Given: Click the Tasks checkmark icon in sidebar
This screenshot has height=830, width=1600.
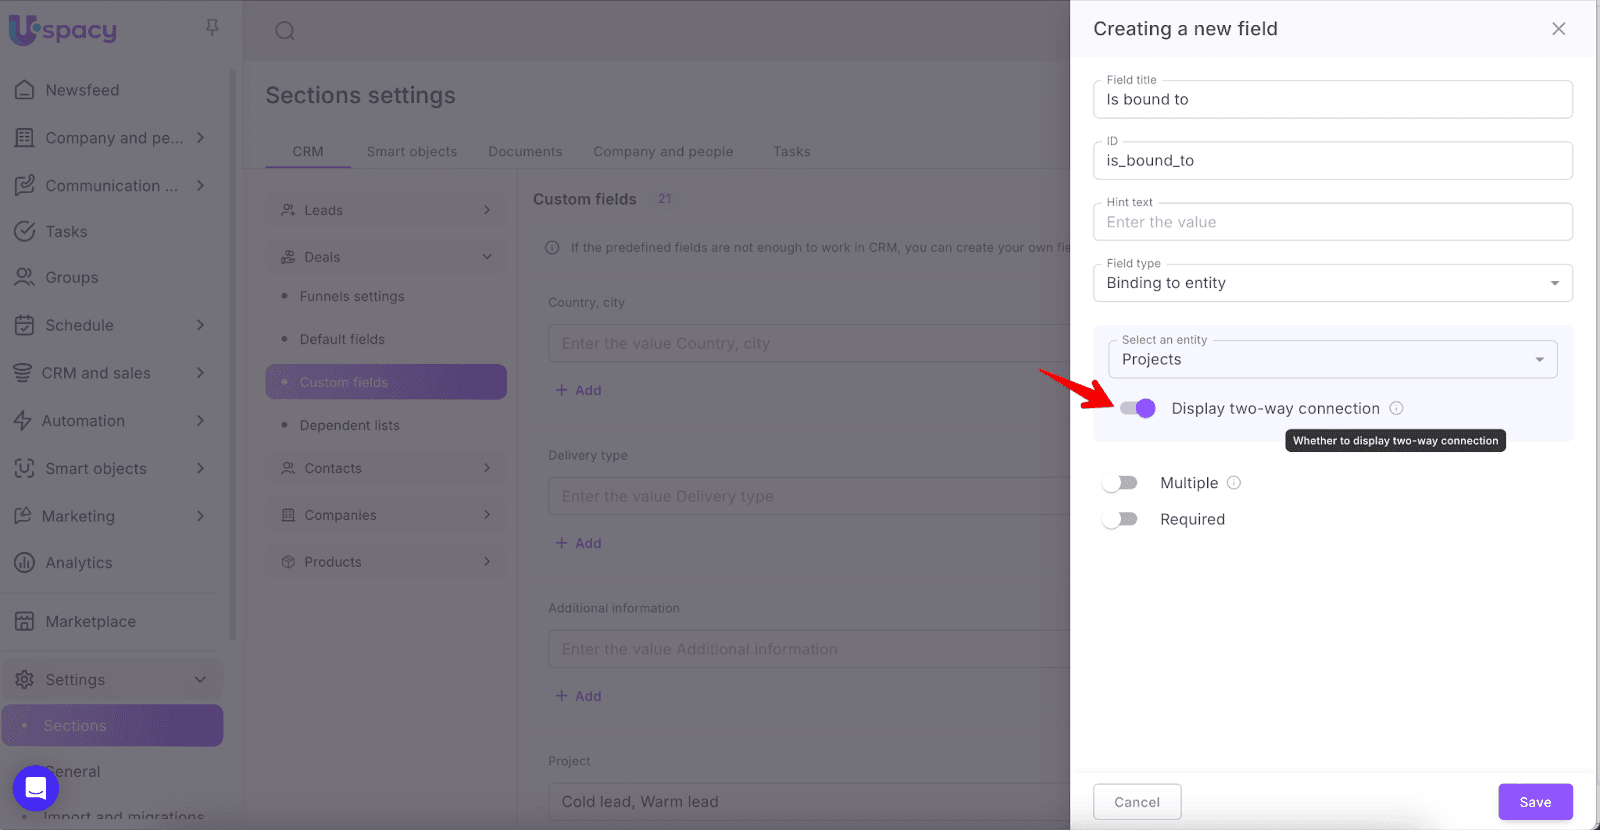Looking at the screenshot, I should (x=25, y=231).
